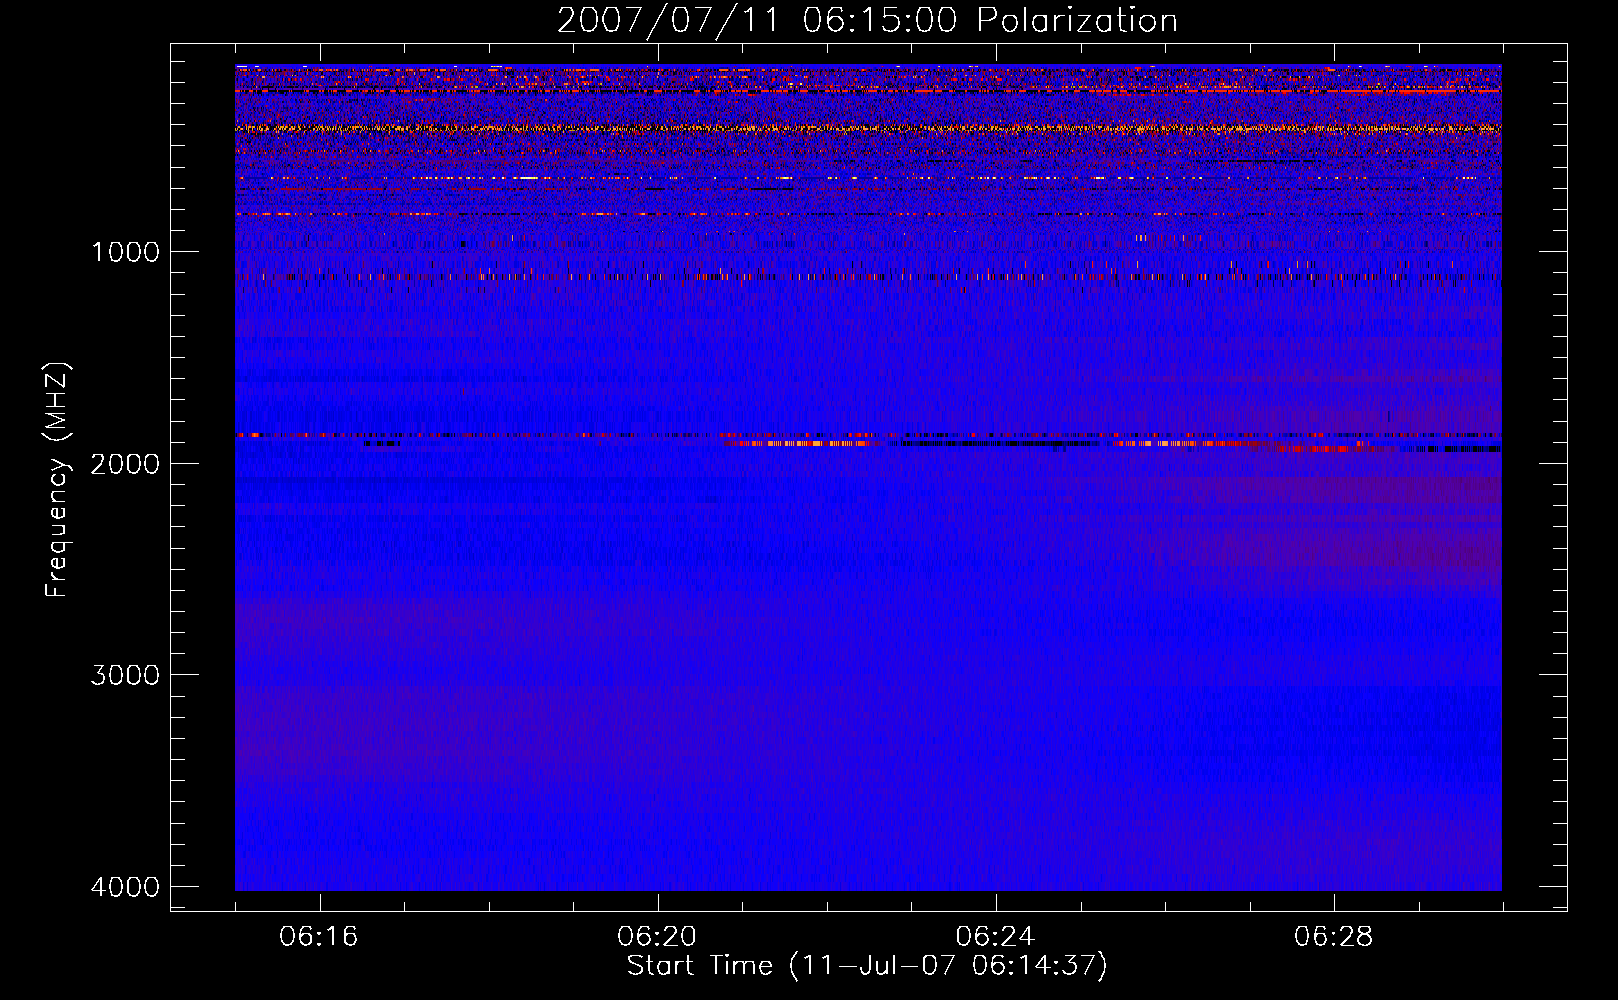Click the 4000 frequency tick label
The width and height of the screenshot is (1618, 1000).
point(125,887)
